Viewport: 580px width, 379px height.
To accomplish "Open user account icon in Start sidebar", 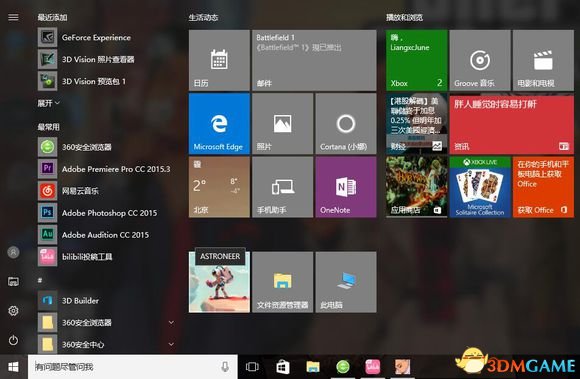I will [13, 253].
